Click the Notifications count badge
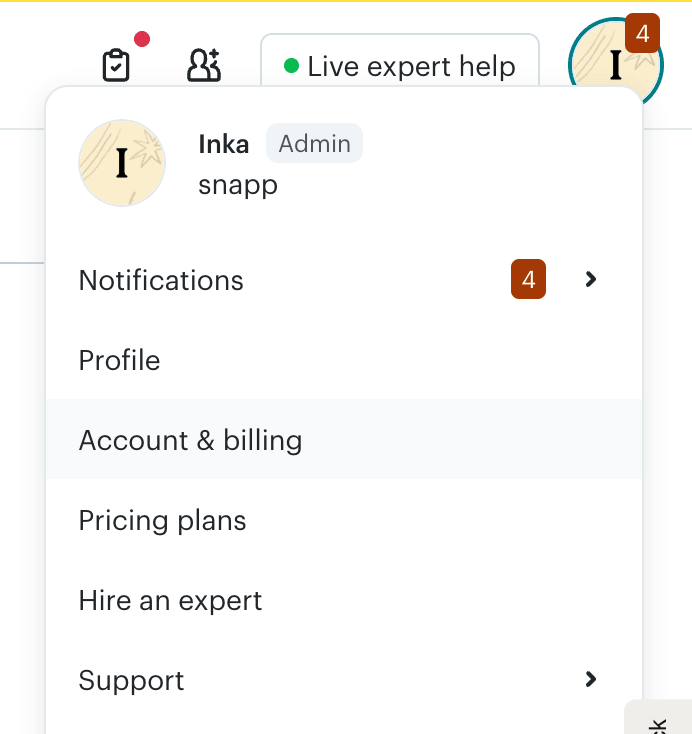This screenshot has width=692, height=734. [528, 279]
